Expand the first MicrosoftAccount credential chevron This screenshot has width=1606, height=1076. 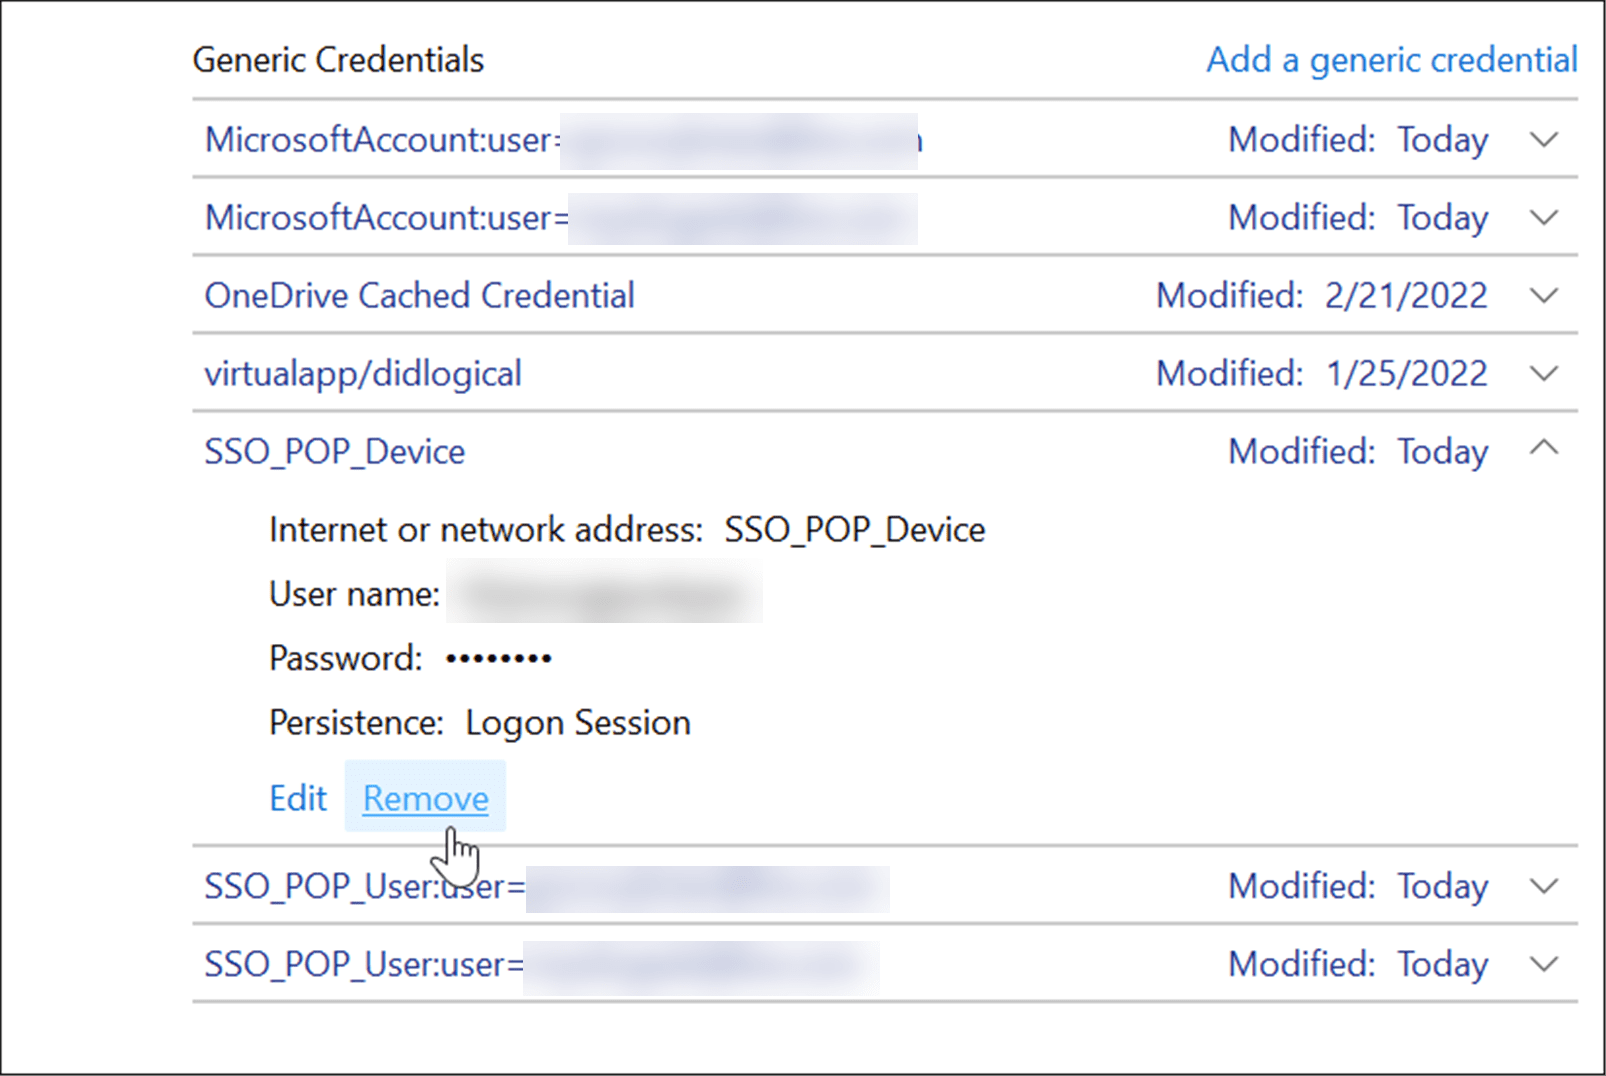(1544, 140)
